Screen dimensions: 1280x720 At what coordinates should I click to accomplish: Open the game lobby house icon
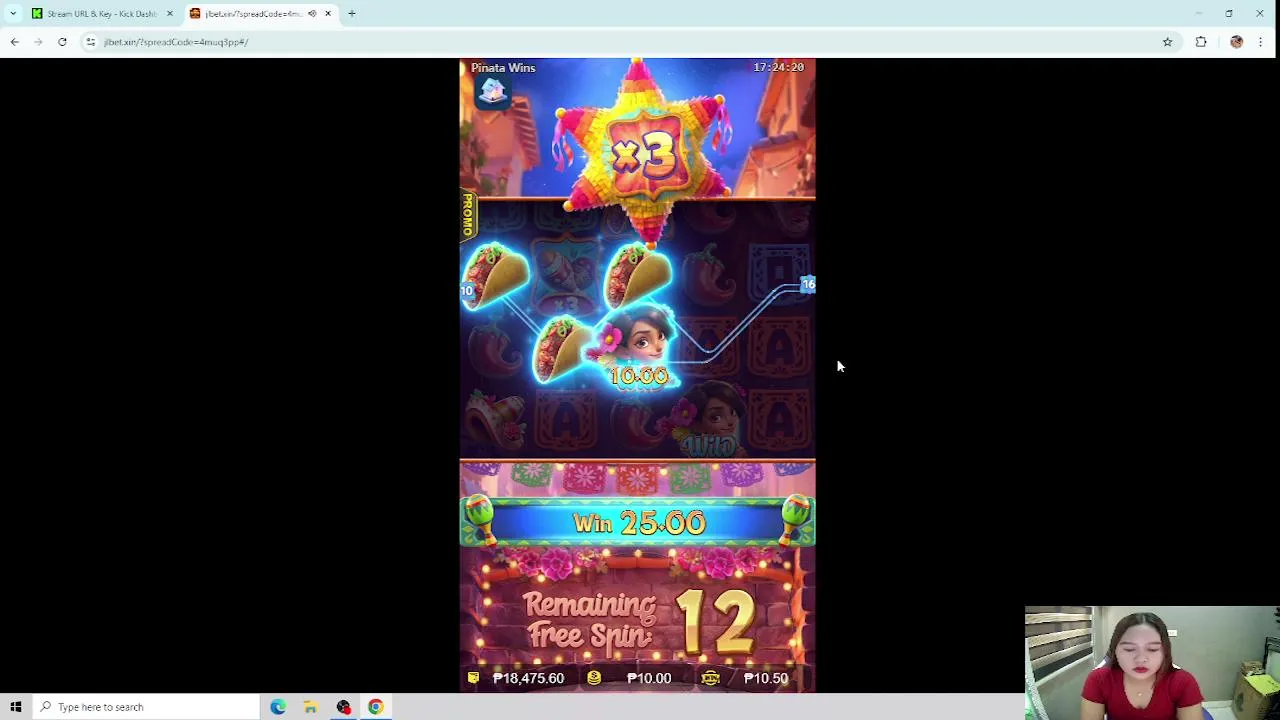click(492, 92)
